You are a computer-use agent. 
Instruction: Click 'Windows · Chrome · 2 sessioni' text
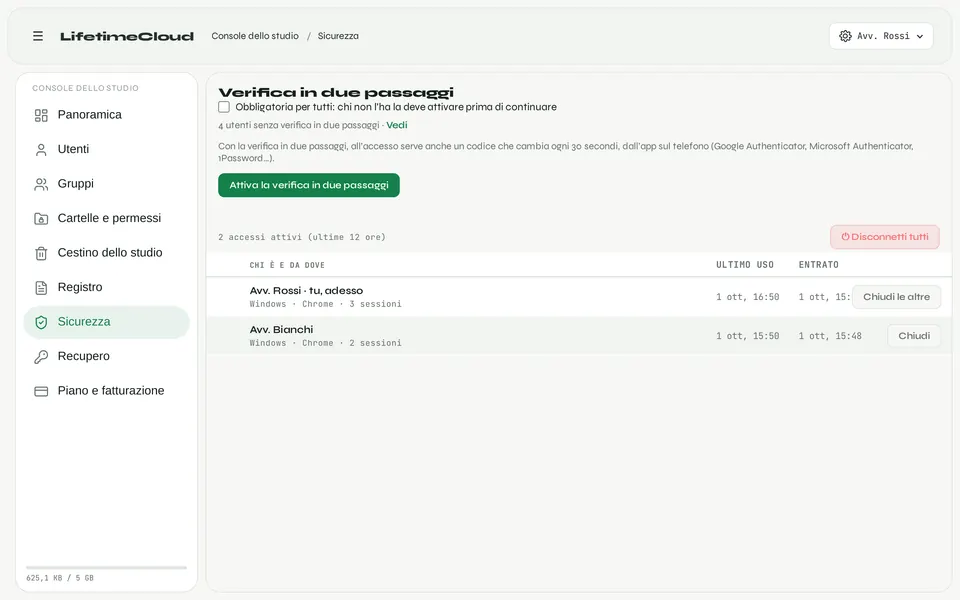pyautogui.click(x=325, y=343)
